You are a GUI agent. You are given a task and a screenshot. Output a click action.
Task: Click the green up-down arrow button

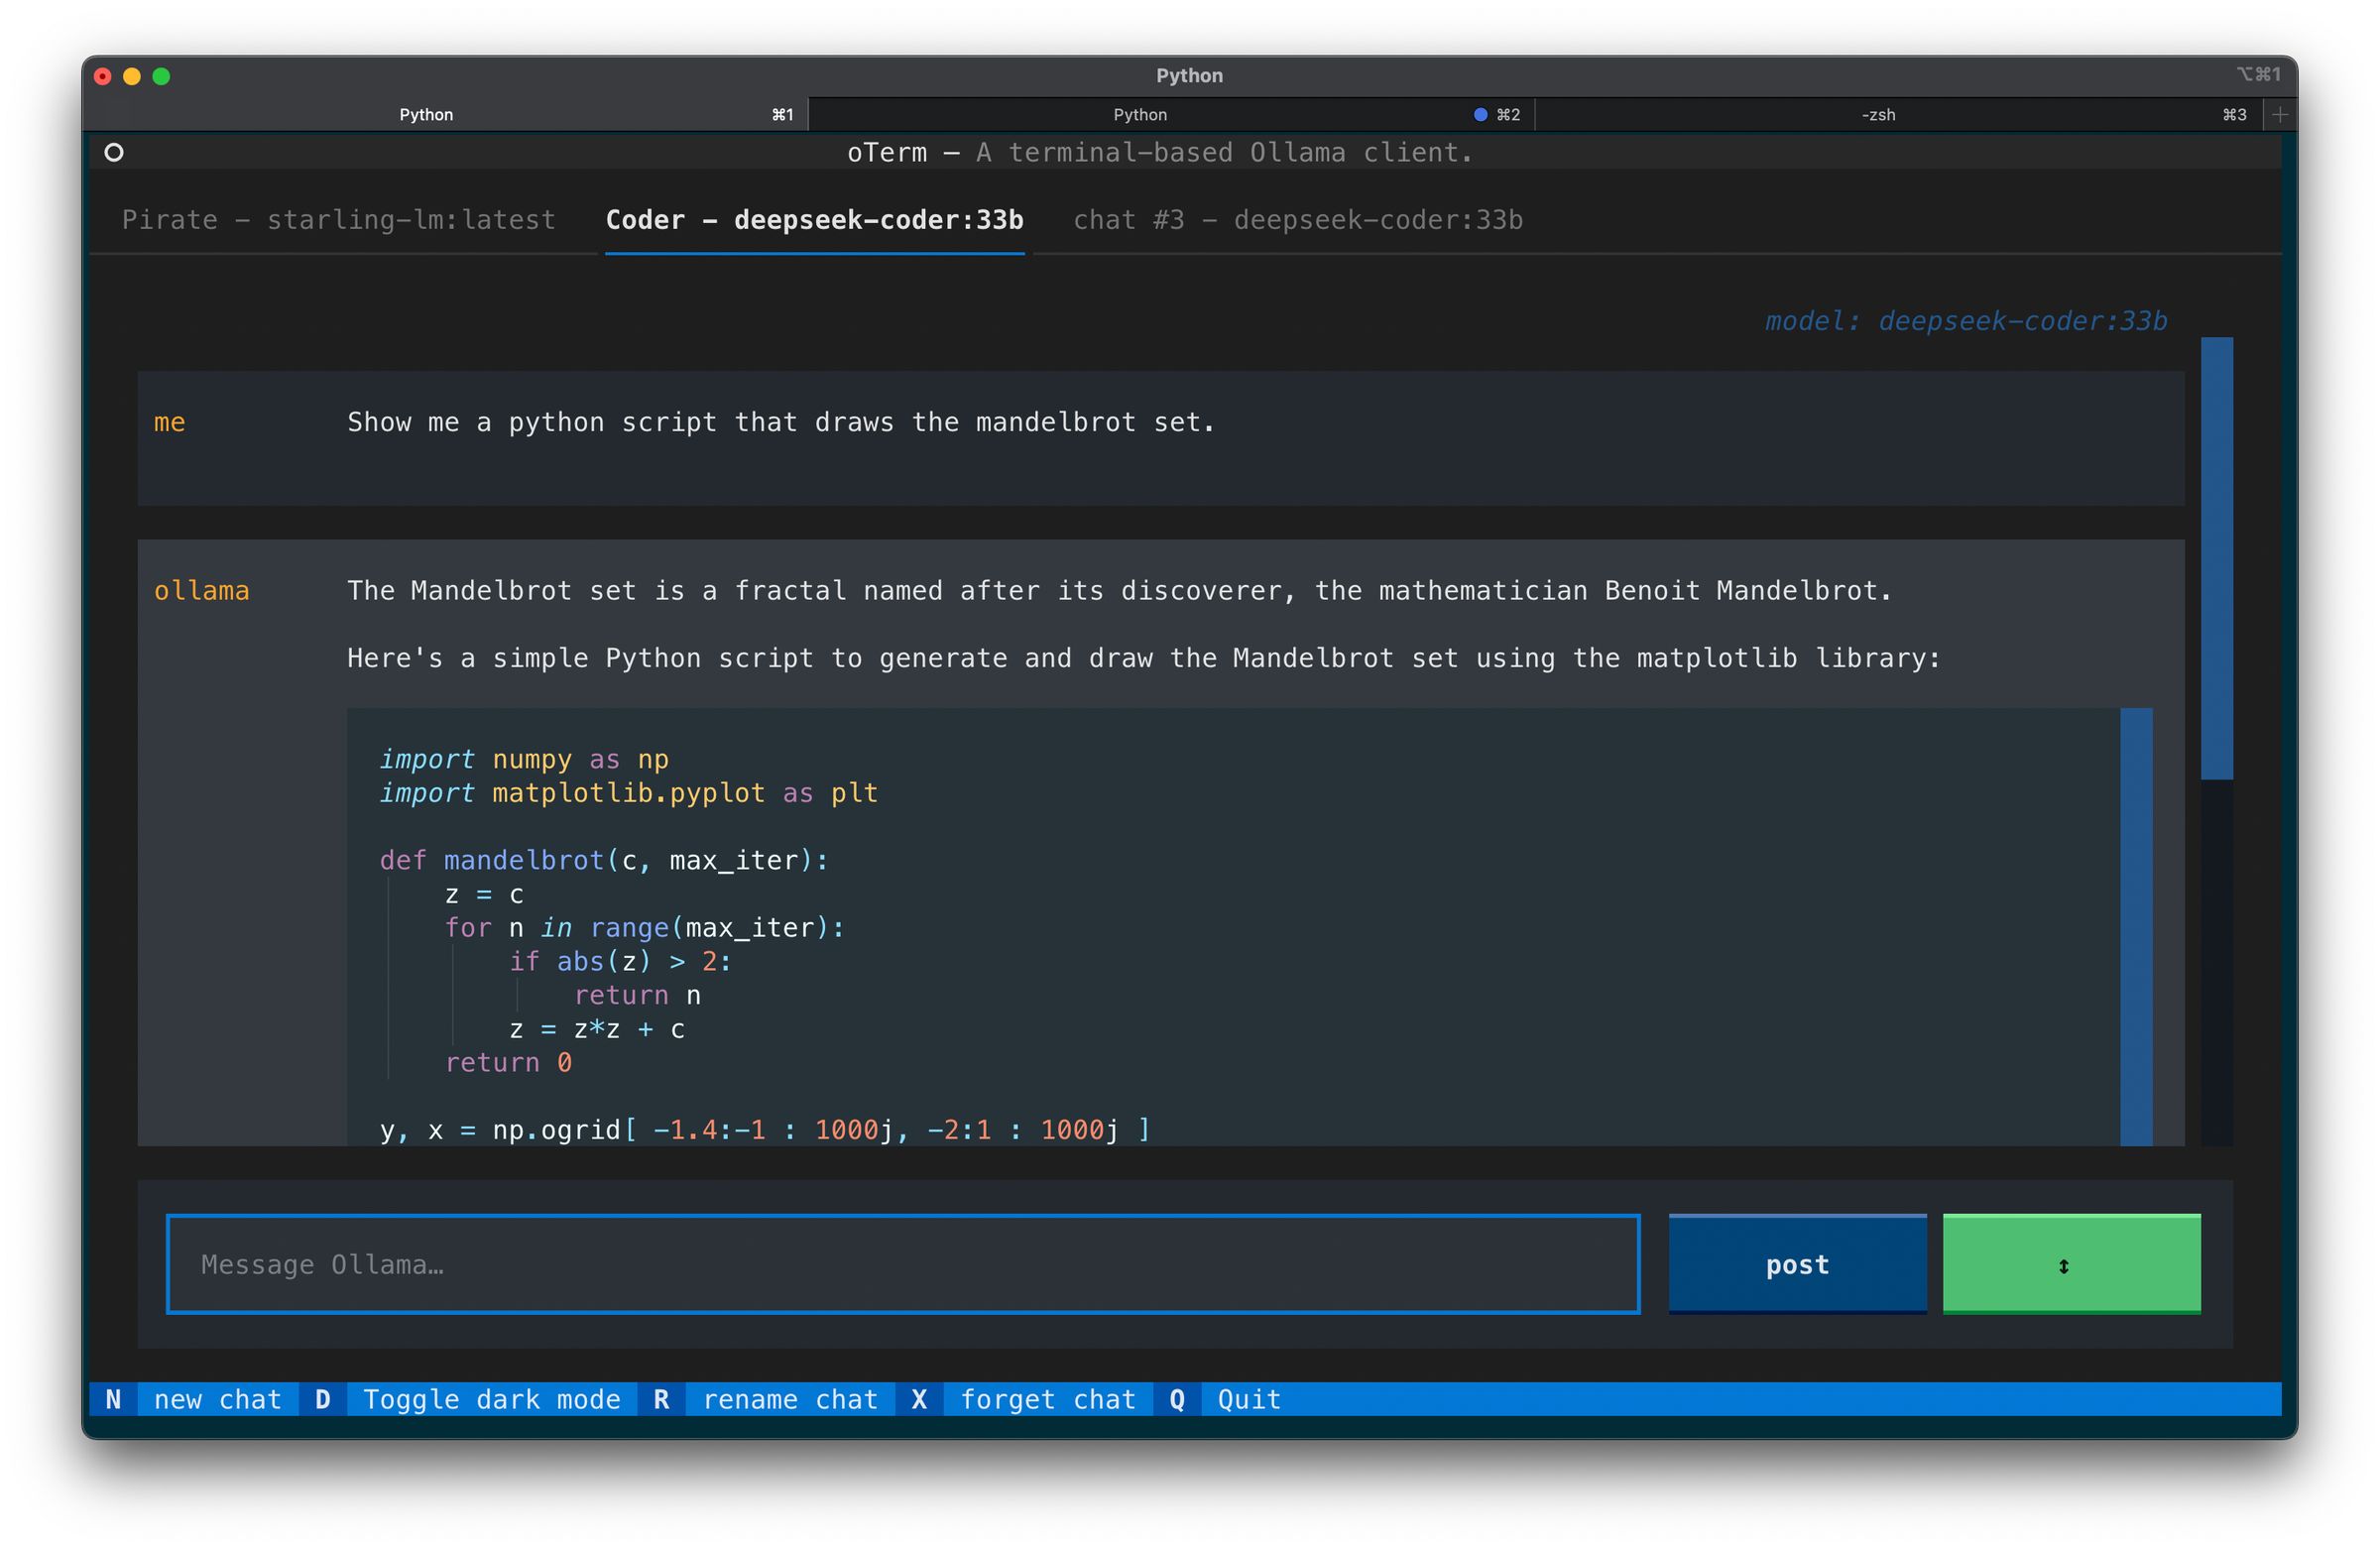[2070, 1264]
